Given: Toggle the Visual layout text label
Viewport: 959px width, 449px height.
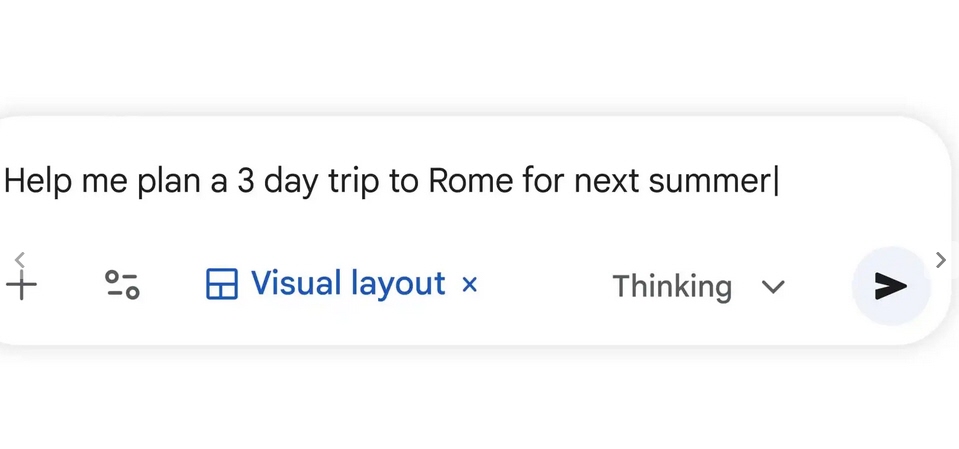Looking at the screenshot, I should [x=348, y=284].
